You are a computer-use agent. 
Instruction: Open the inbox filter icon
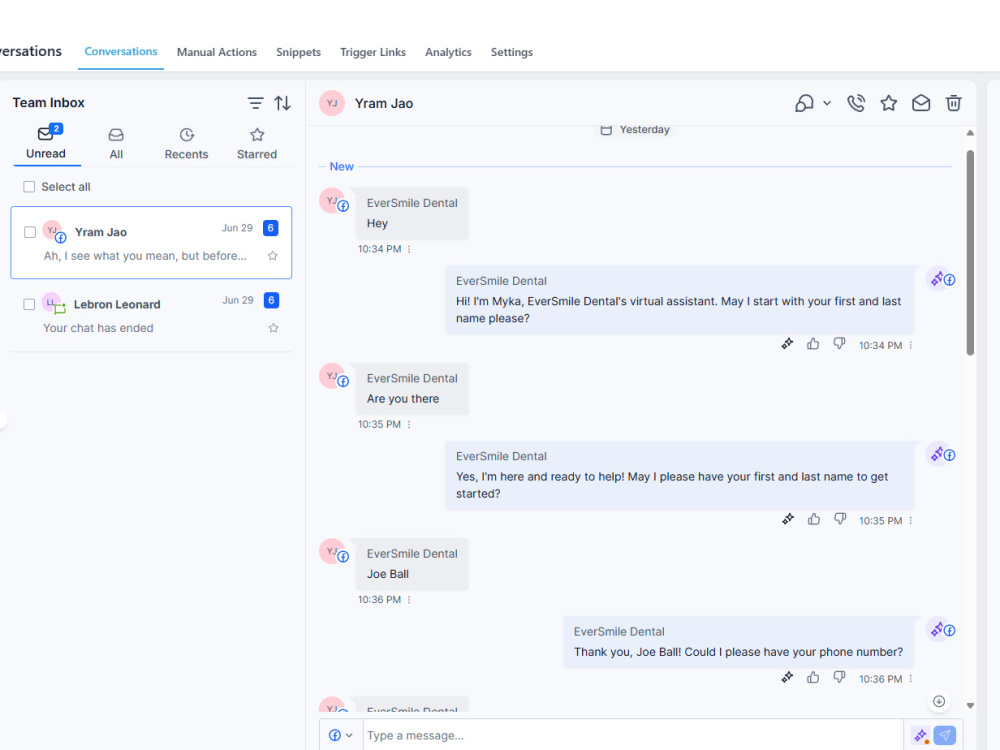(255, 103)
